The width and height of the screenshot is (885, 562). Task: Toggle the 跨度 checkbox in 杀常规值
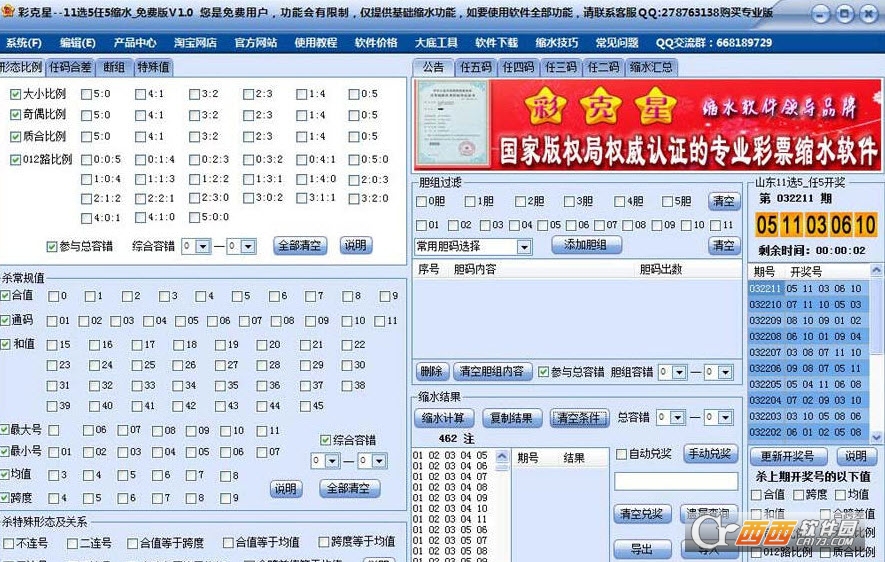[5, 498]
